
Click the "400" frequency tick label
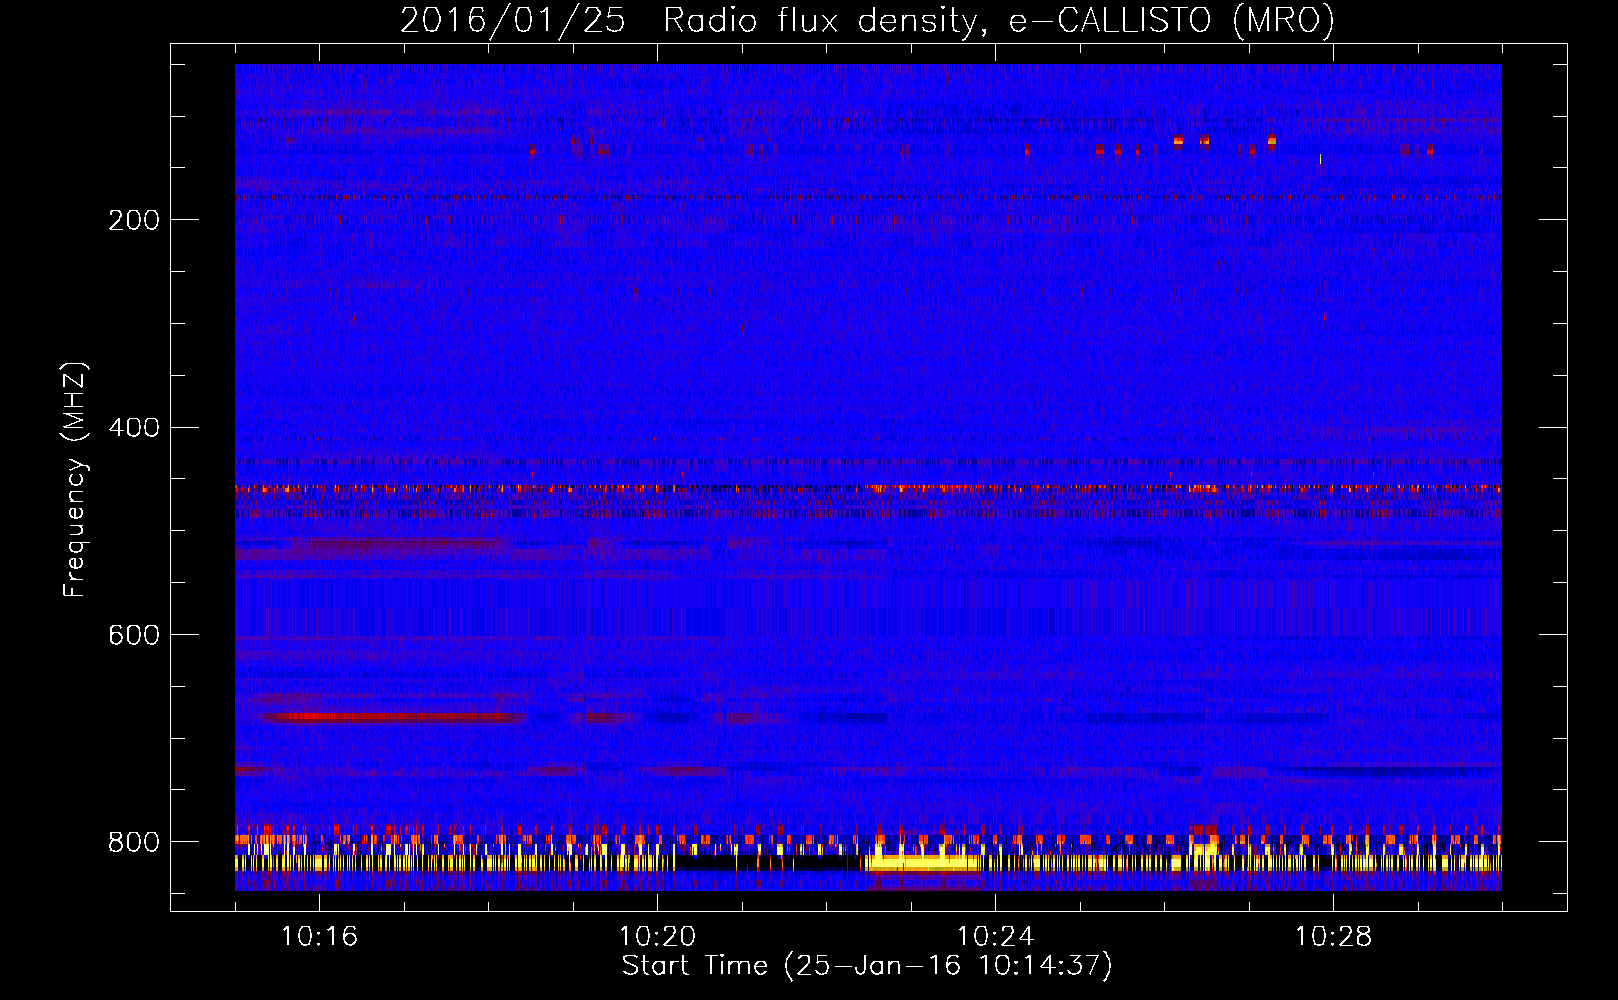tap(133, 428)
